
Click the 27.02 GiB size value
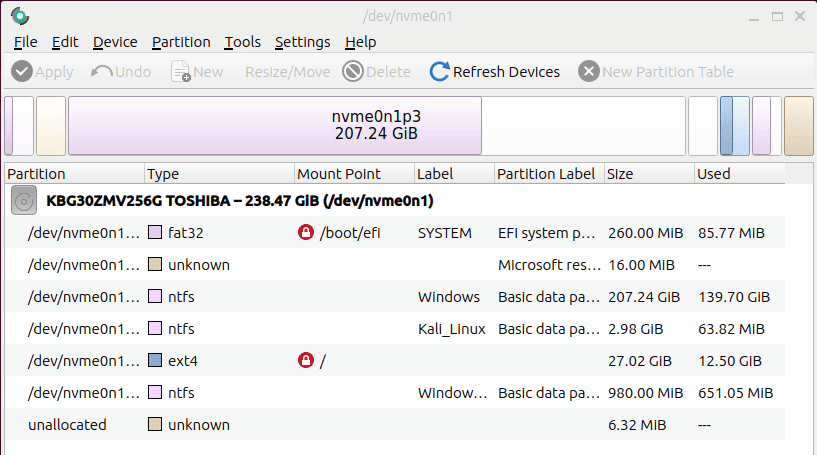(640, 360)
